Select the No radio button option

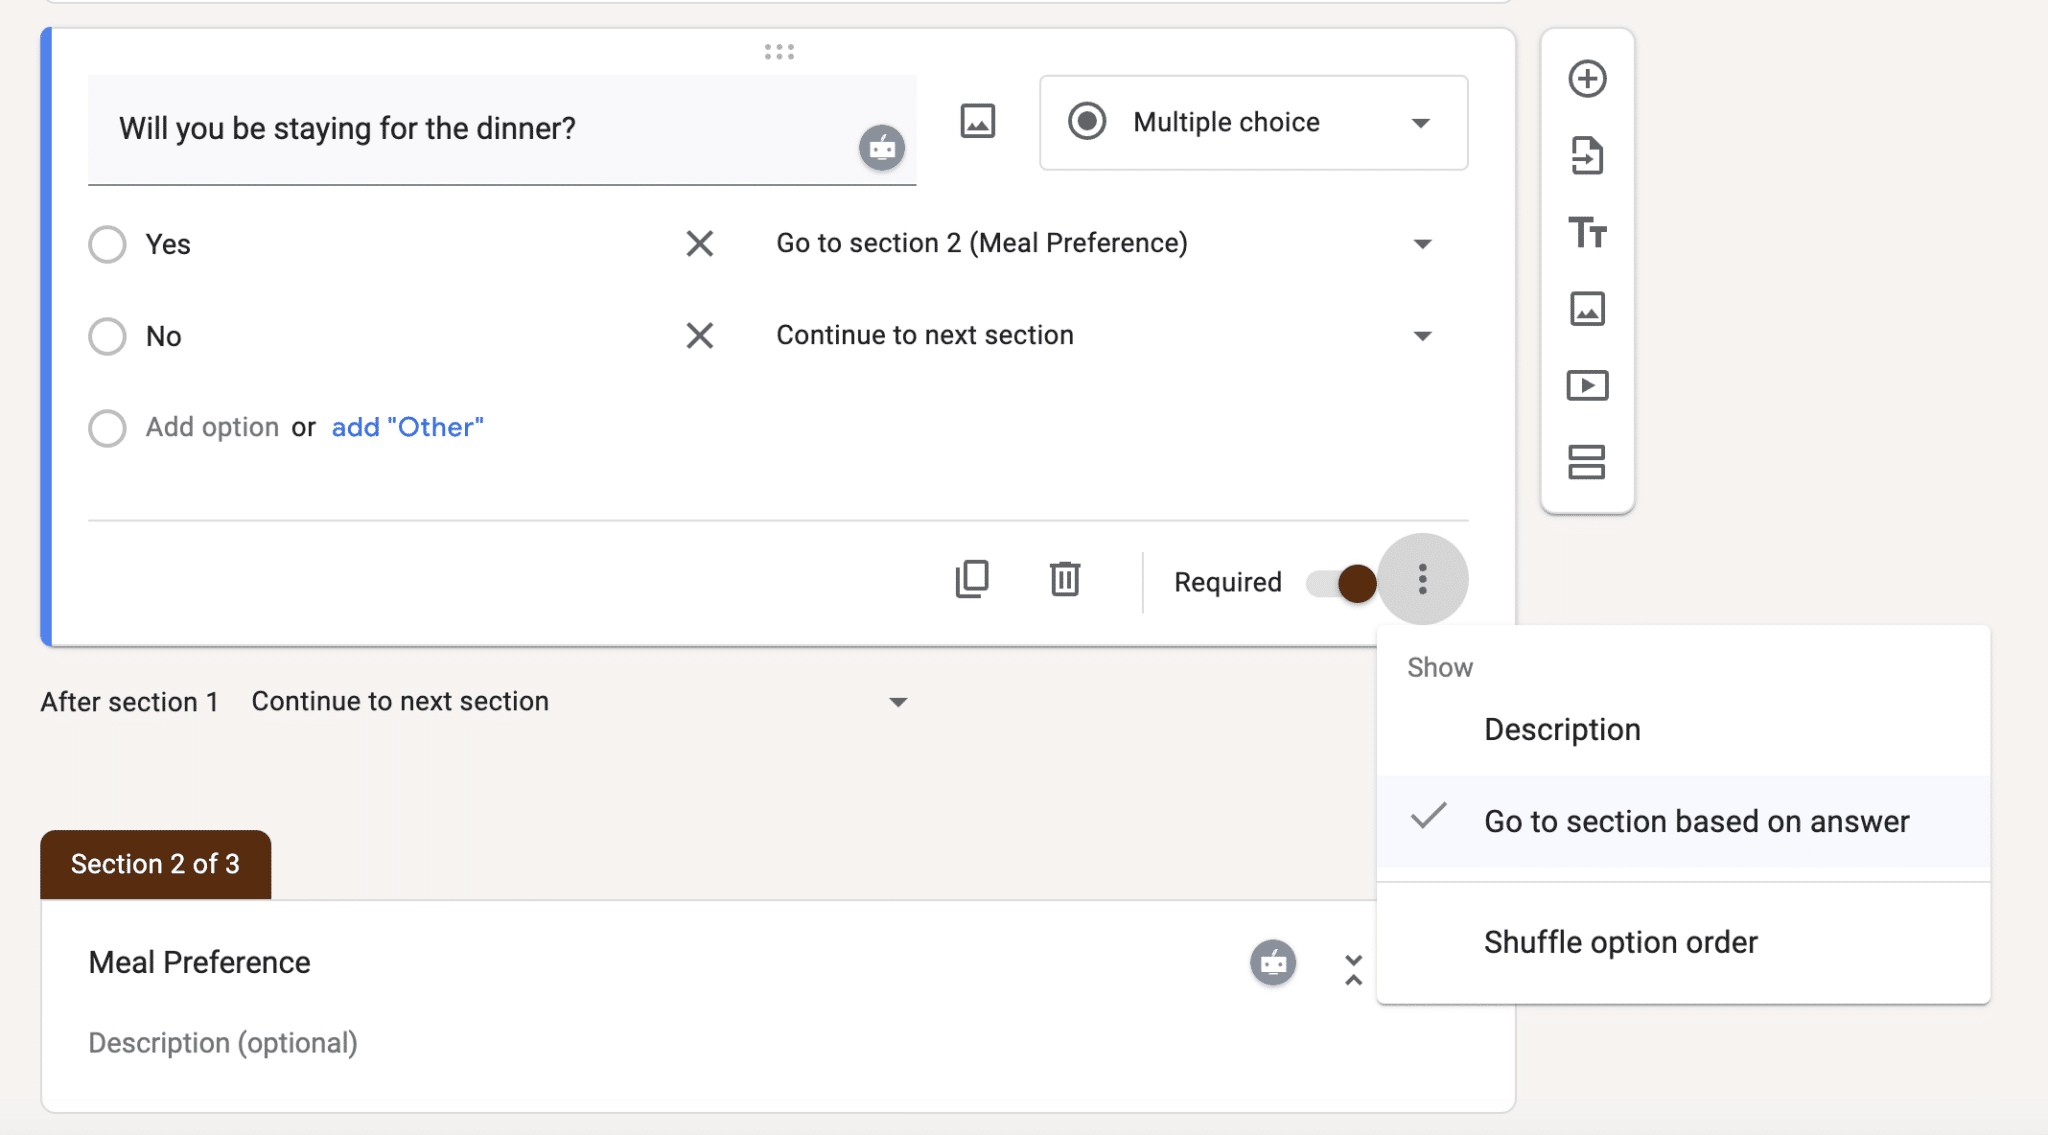106,335
